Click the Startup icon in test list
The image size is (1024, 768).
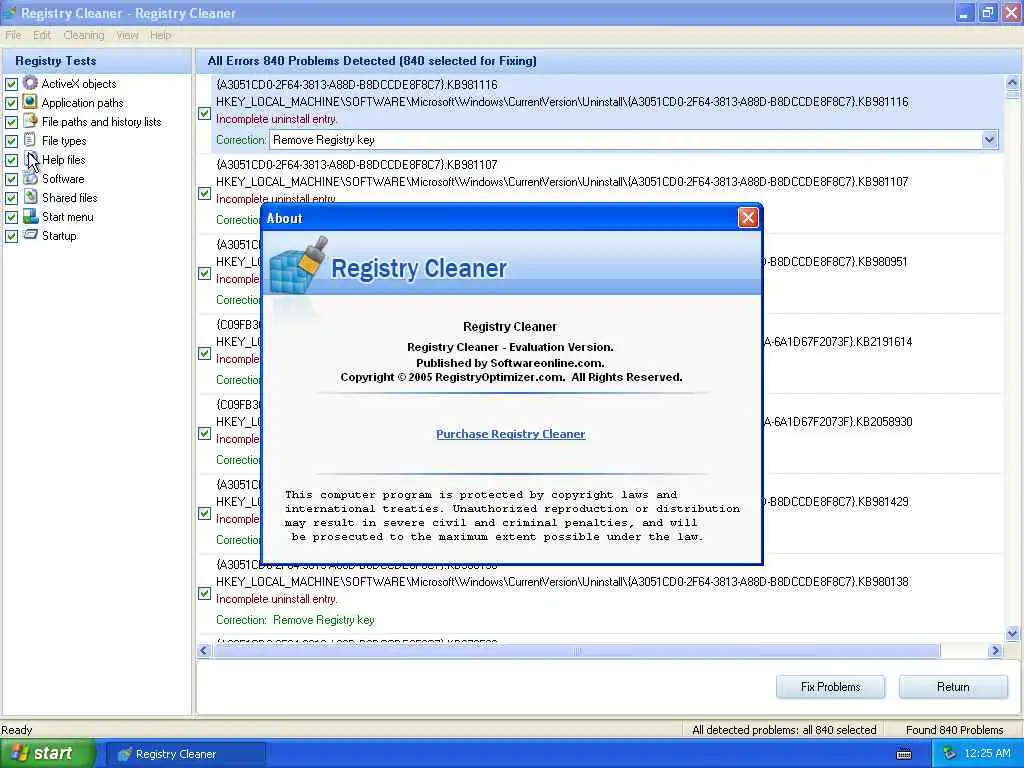tap(30, 235)
